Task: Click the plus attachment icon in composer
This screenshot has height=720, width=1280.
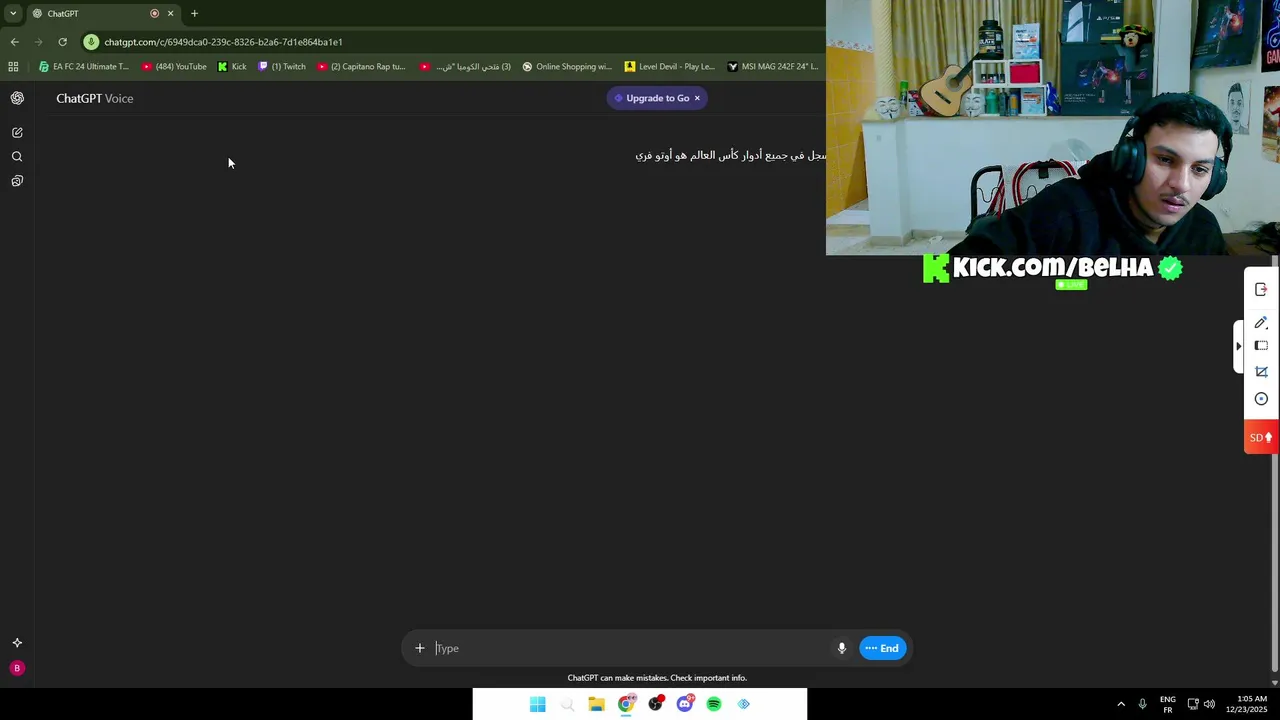Action: point(420,648)
